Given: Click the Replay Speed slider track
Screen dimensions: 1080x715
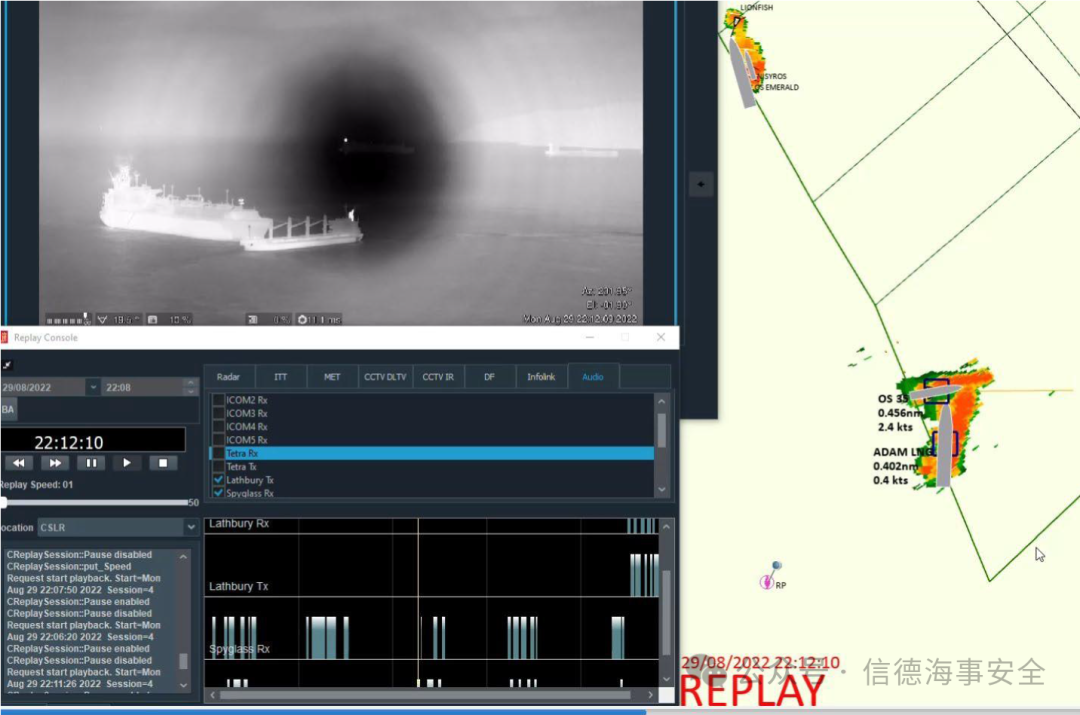Looking at the screenshot, I should 95,503.
